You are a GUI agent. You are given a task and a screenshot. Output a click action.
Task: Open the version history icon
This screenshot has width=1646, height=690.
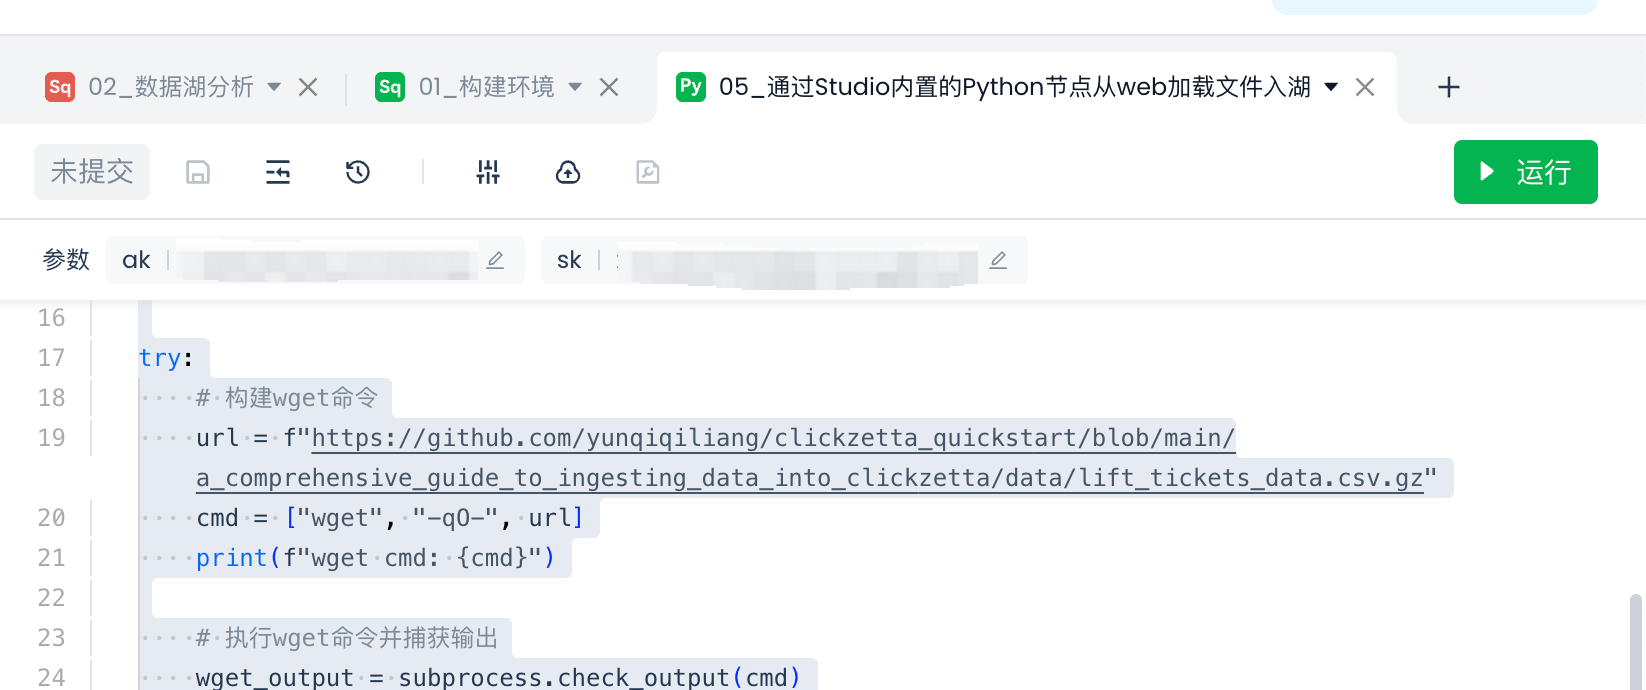pos(358,173)
